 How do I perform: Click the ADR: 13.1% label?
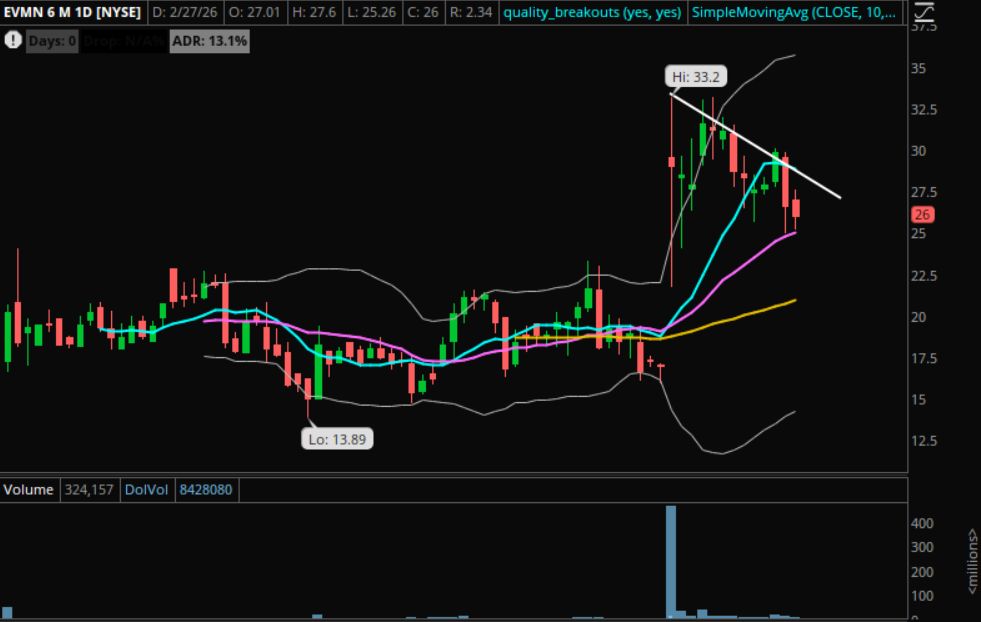point(209,41)
